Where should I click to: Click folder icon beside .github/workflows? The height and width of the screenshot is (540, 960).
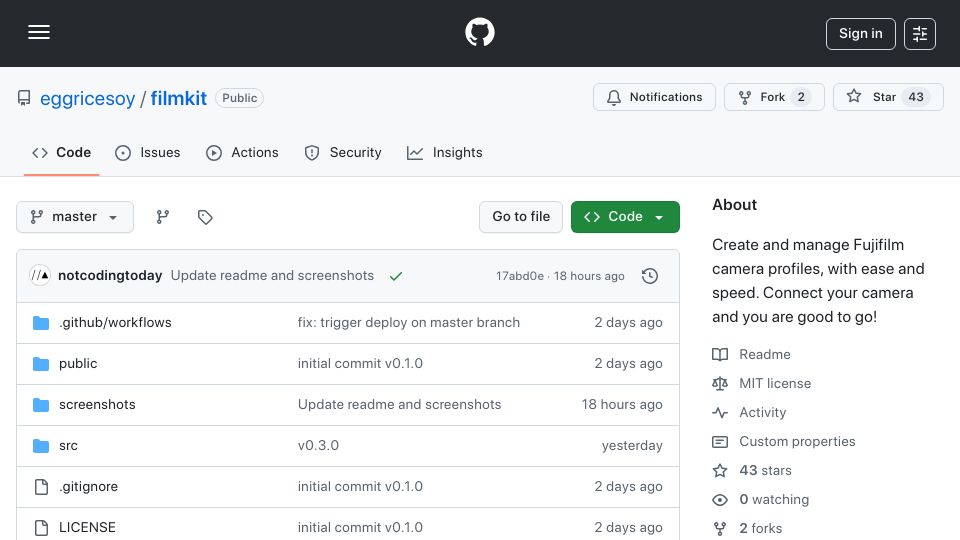tap(41, 323)
